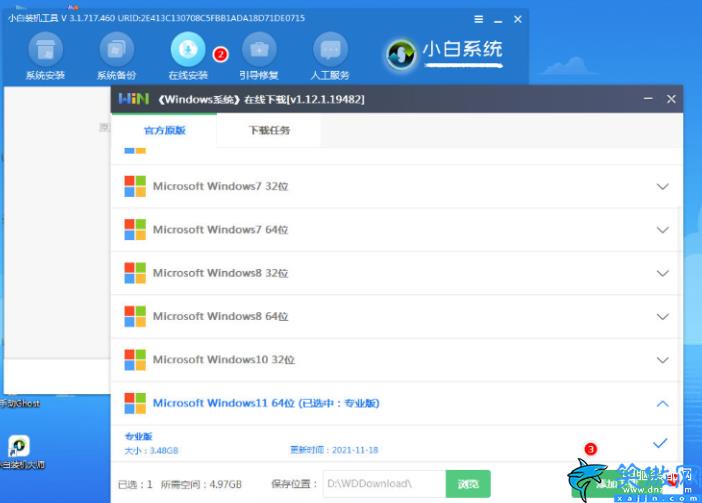Click the 所需空间：4.97GB text

201,484
